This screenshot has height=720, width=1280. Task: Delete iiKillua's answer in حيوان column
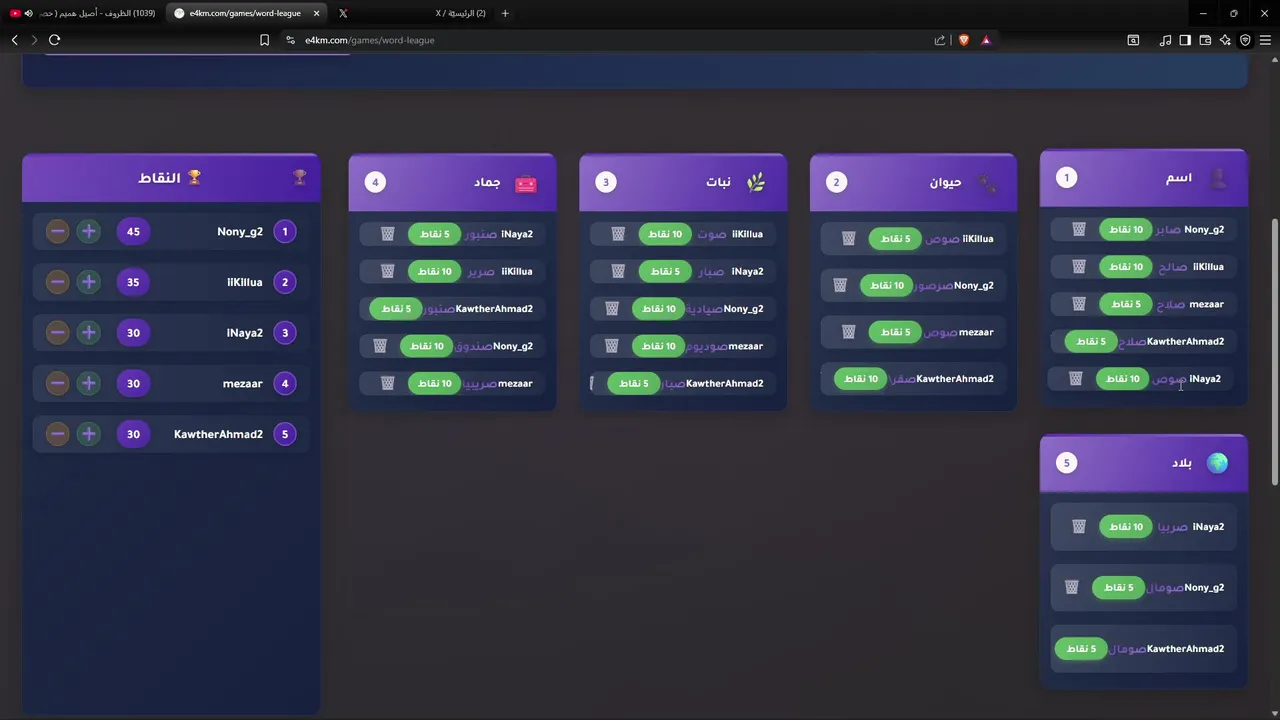pos(849,239)
